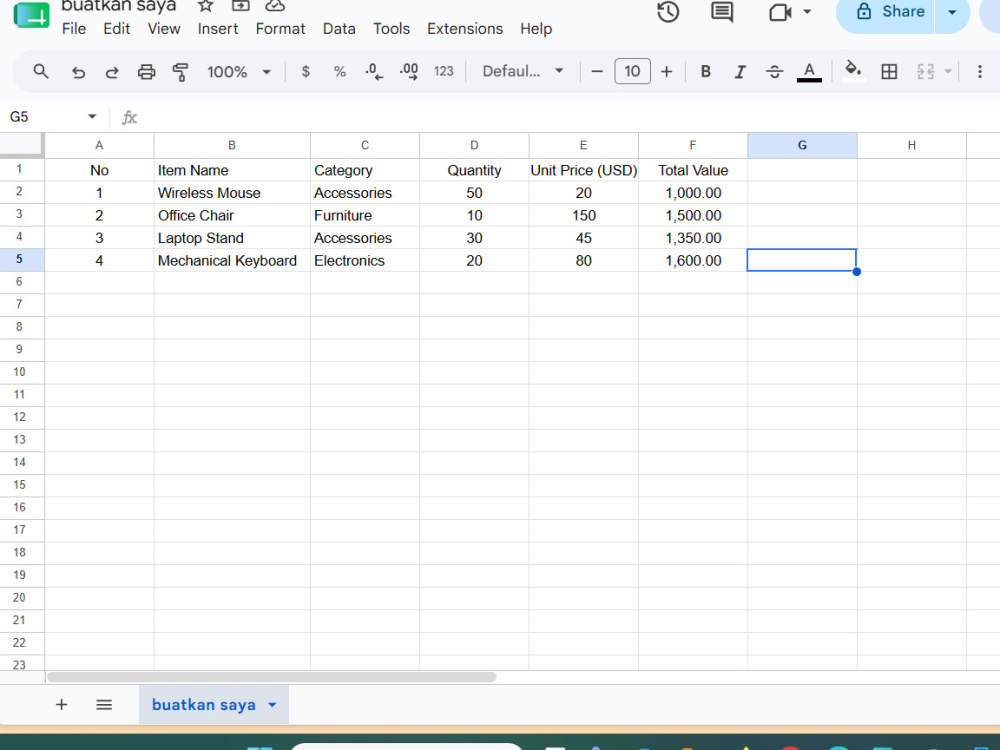Click the font size 10 field
The height and width of the screenshot is (750, 1000).
[x=632, y=71]
